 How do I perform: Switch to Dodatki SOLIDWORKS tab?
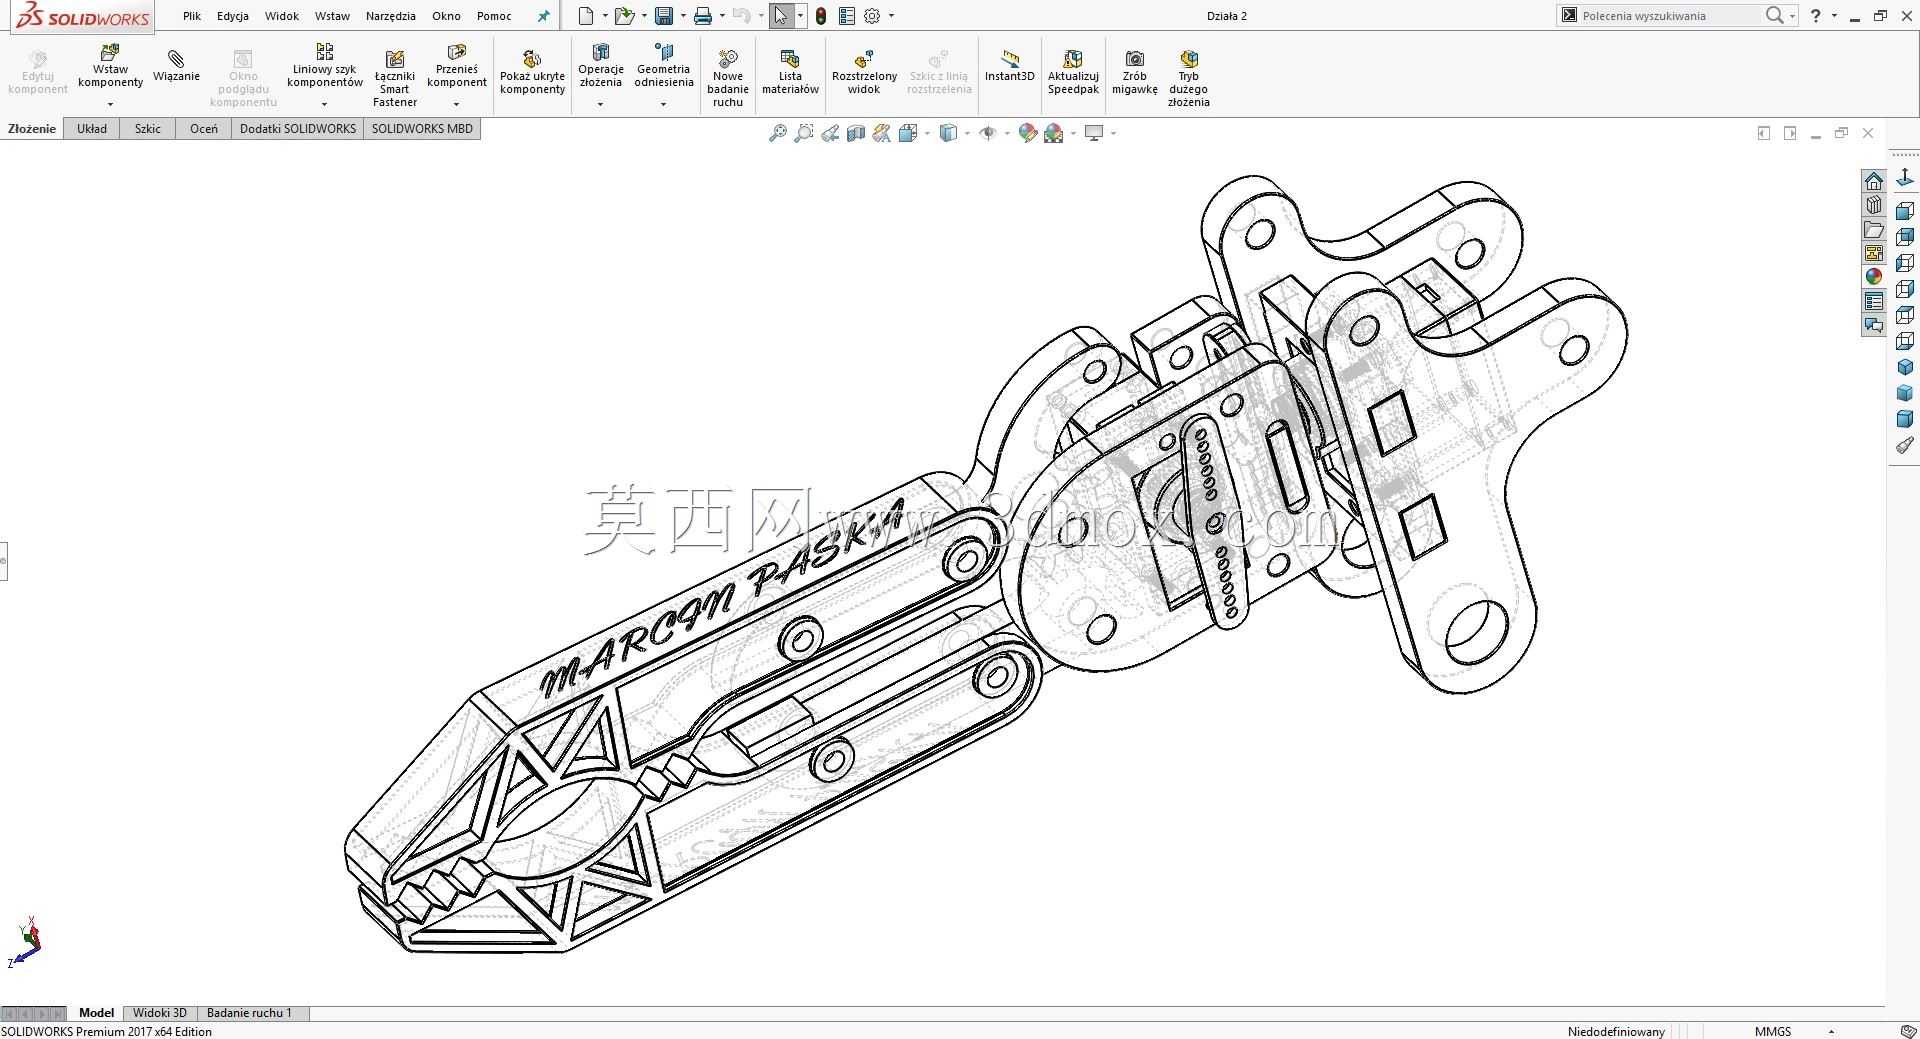[x=298, y=129]
